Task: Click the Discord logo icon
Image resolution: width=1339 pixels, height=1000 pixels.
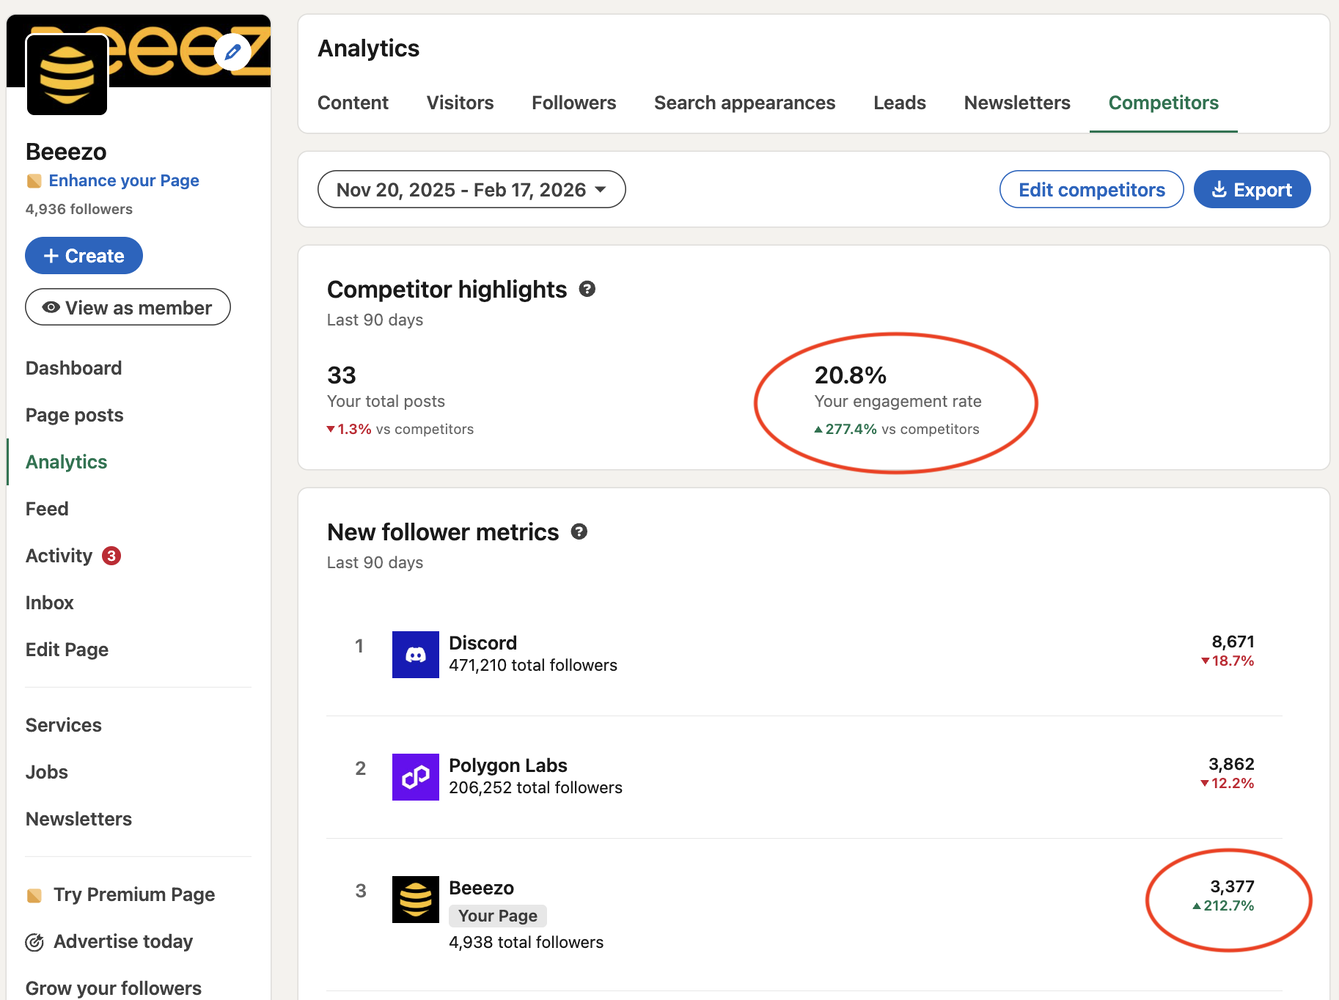Action: click(x=415, y=654)
